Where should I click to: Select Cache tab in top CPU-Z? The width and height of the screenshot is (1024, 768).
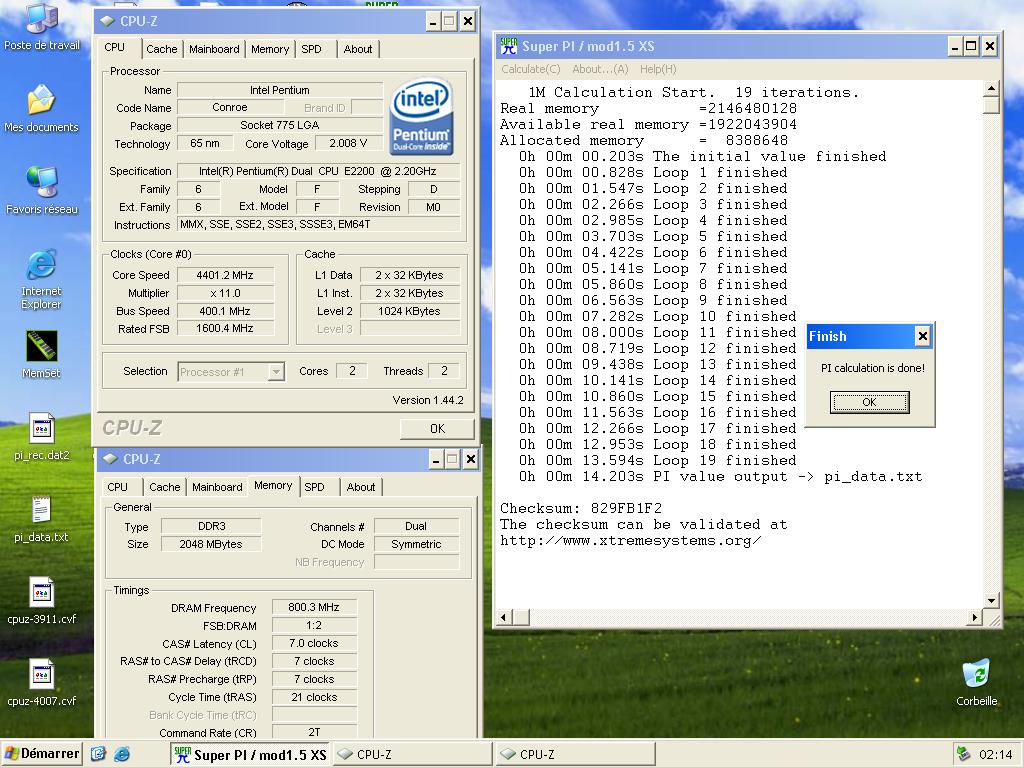coord(161,49)
